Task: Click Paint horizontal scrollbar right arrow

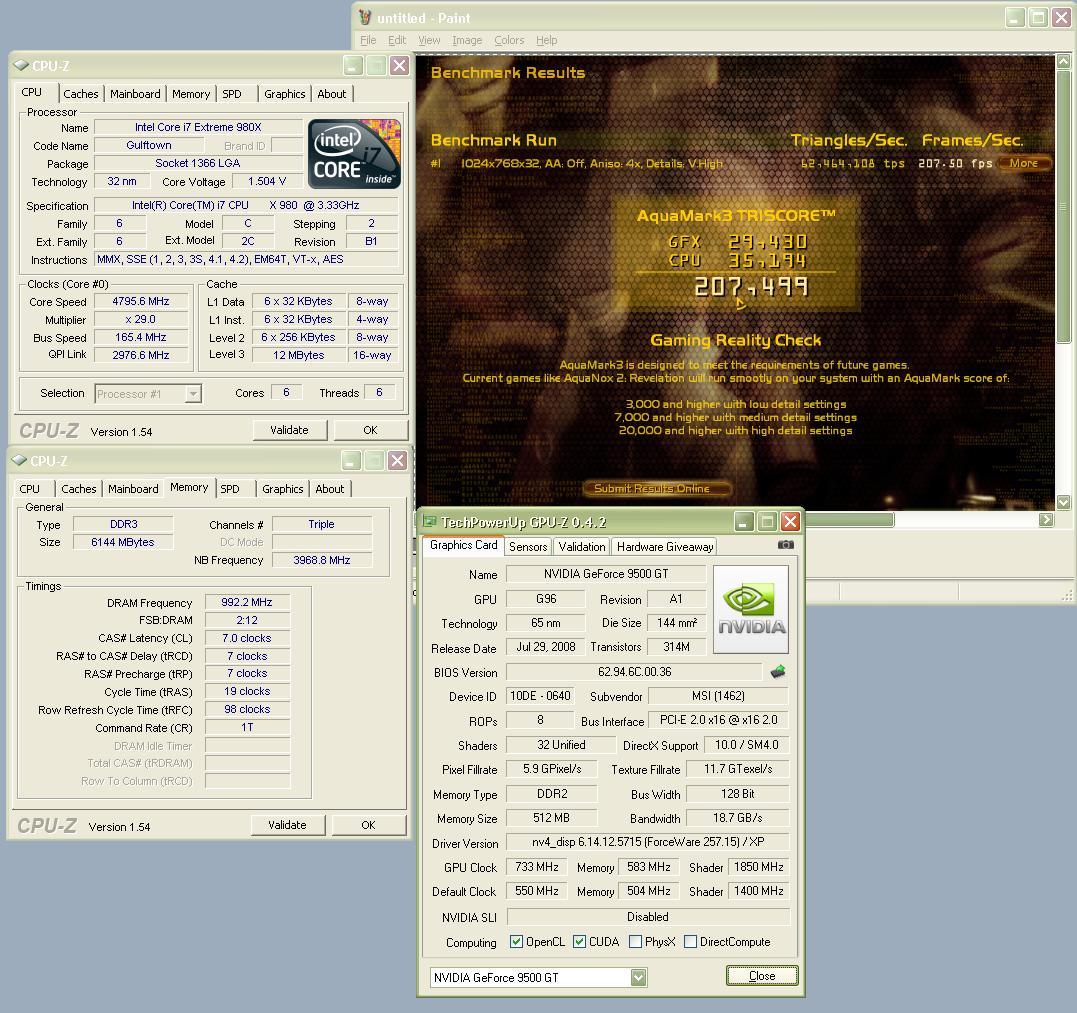Action: point(1045,520)
